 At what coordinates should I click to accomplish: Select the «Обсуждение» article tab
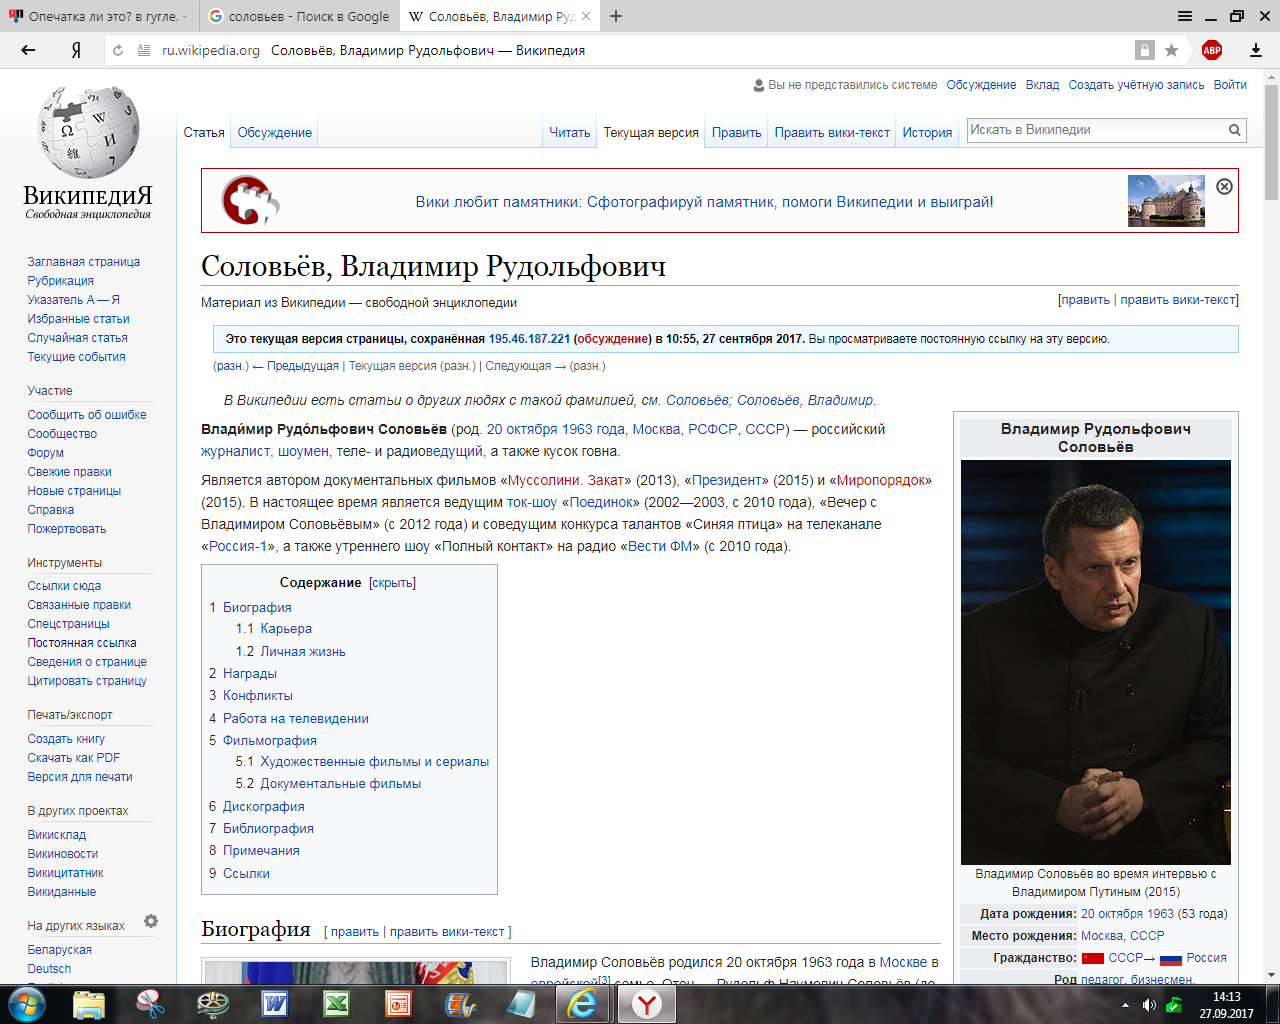pos(275,132)
